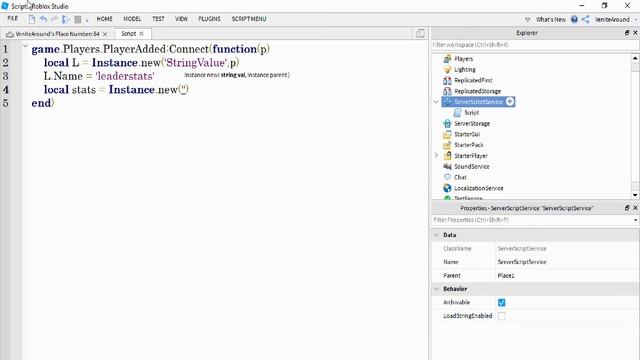Screen dimensions: 640x360
Task: Open the Help question mark icon
Action: pyautogui.click(x=574, y=19)
